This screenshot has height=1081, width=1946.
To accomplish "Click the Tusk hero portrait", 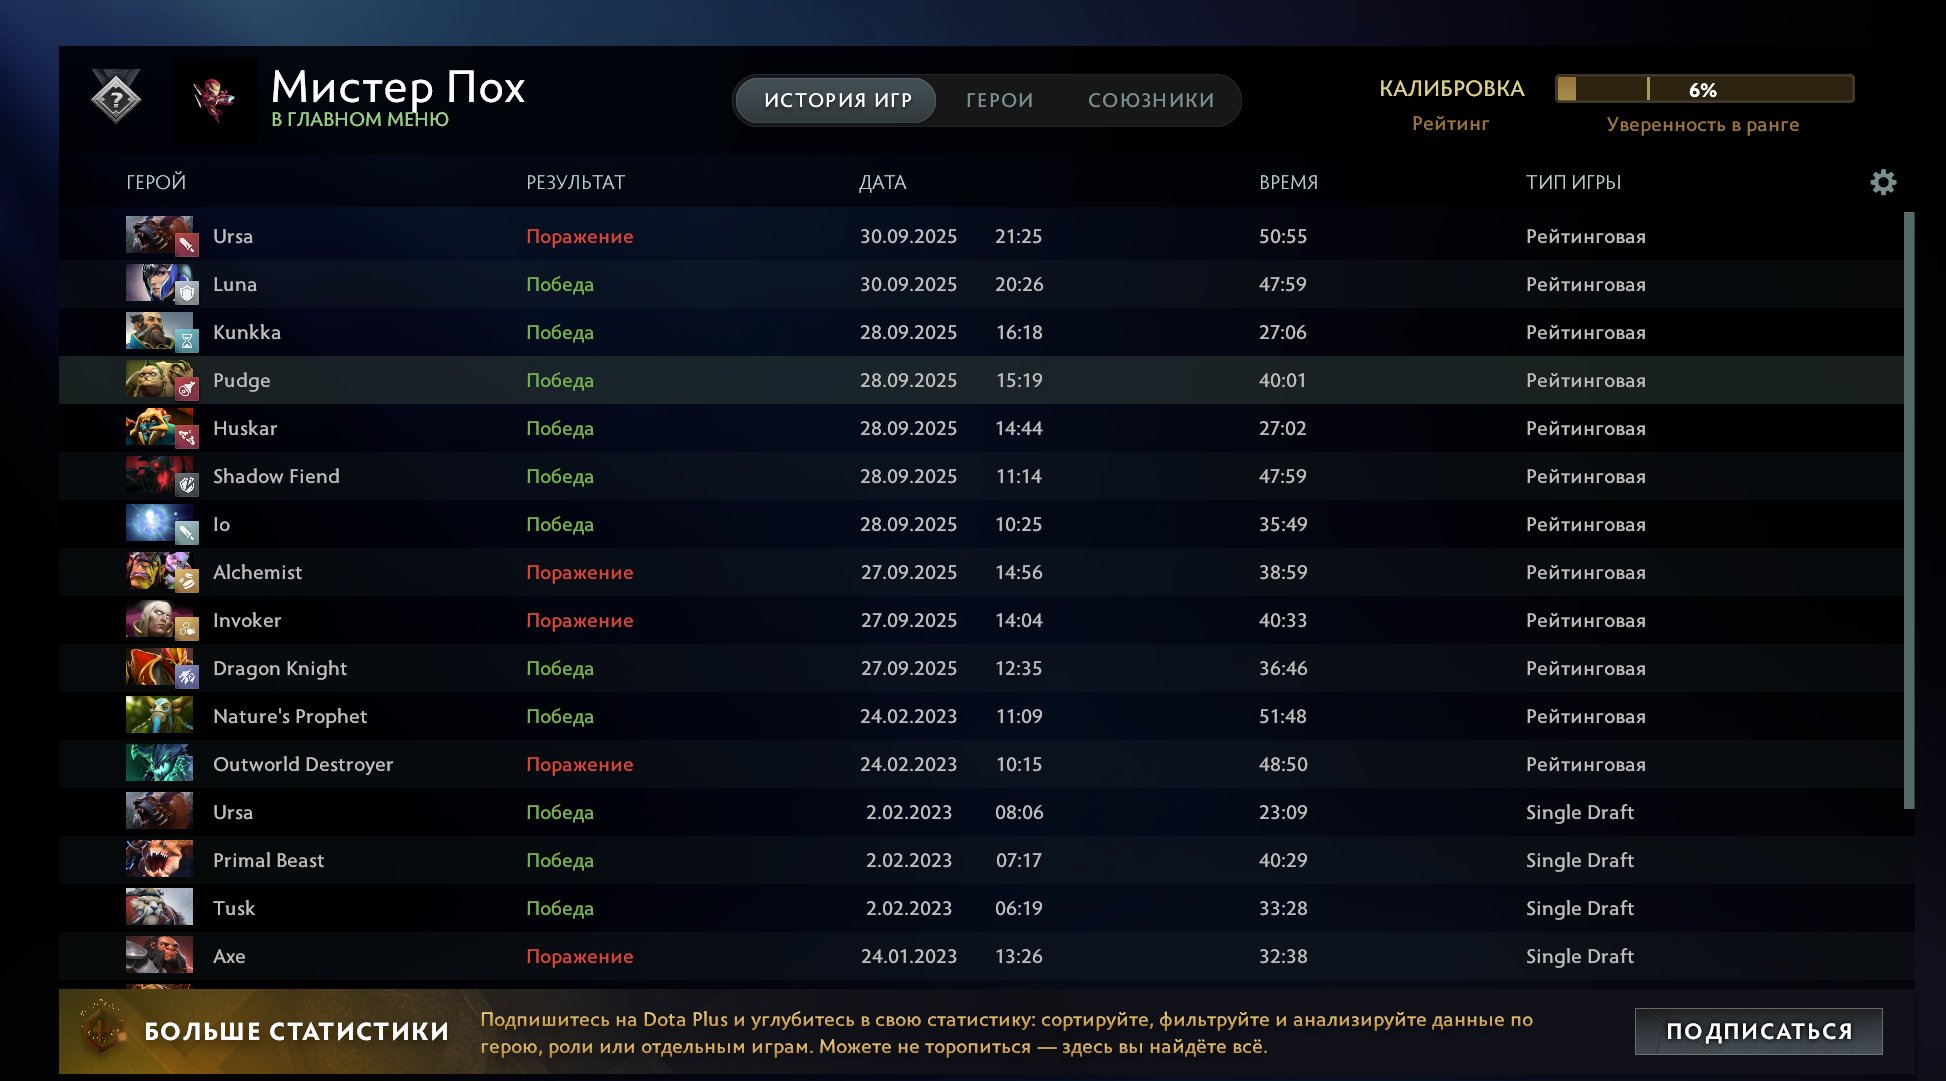I will [159, 908].
